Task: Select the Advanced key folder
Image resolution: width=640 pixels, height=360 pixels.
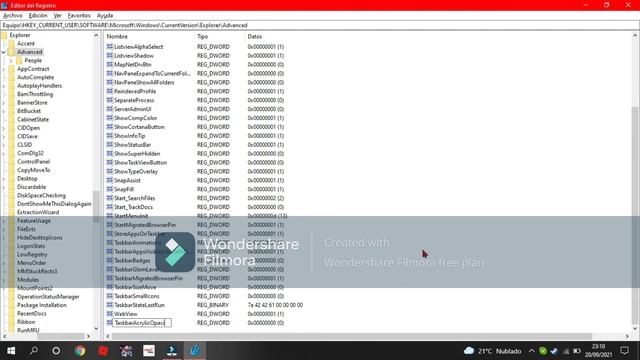Action: coord(29,52)
